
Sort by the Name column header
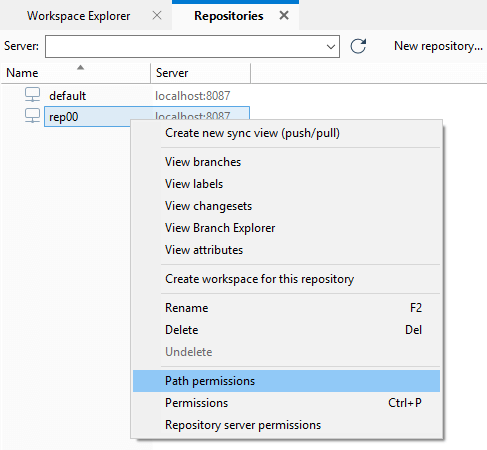pyautogui.click(x=76, y=73)
